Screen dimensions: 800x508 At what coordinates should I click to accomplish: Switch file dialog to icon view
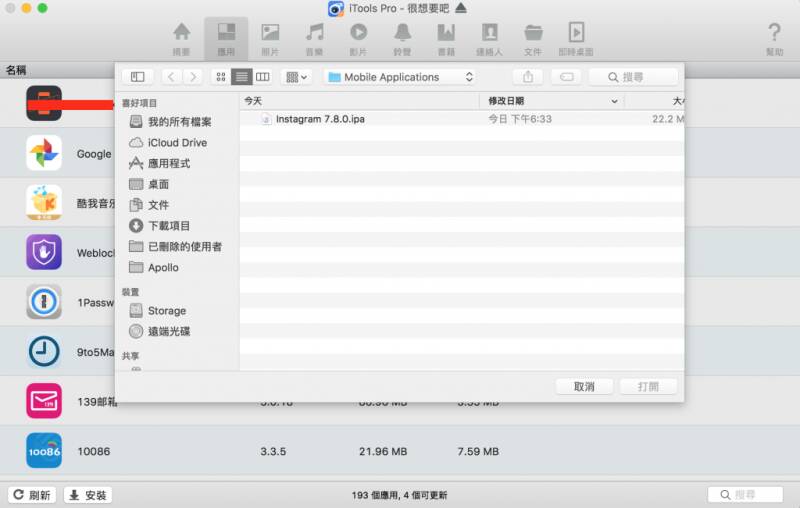pyautogui.click(x=220, y=77)
